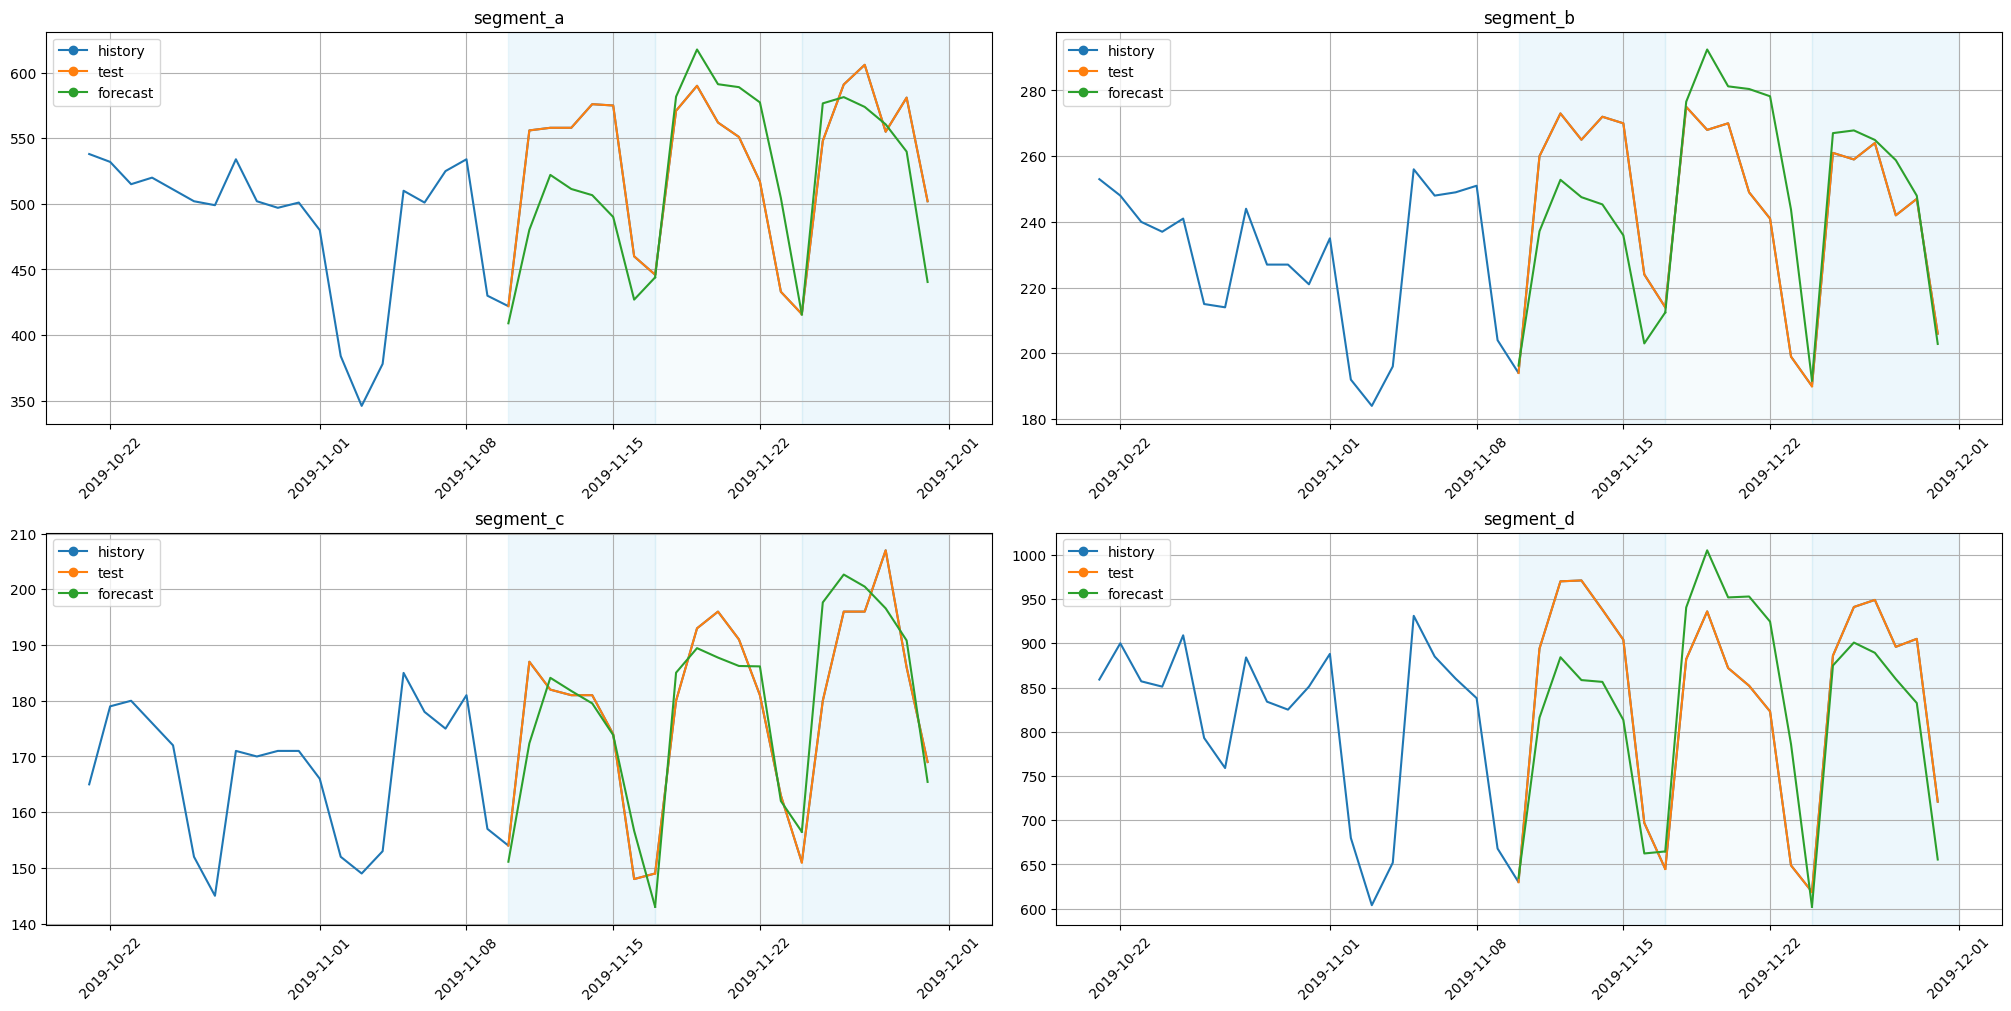The height and width of the screenshot is (1011, 2011).
Task: Click the forecast peak in segment_d
Action: click(x=1707, y=550)
